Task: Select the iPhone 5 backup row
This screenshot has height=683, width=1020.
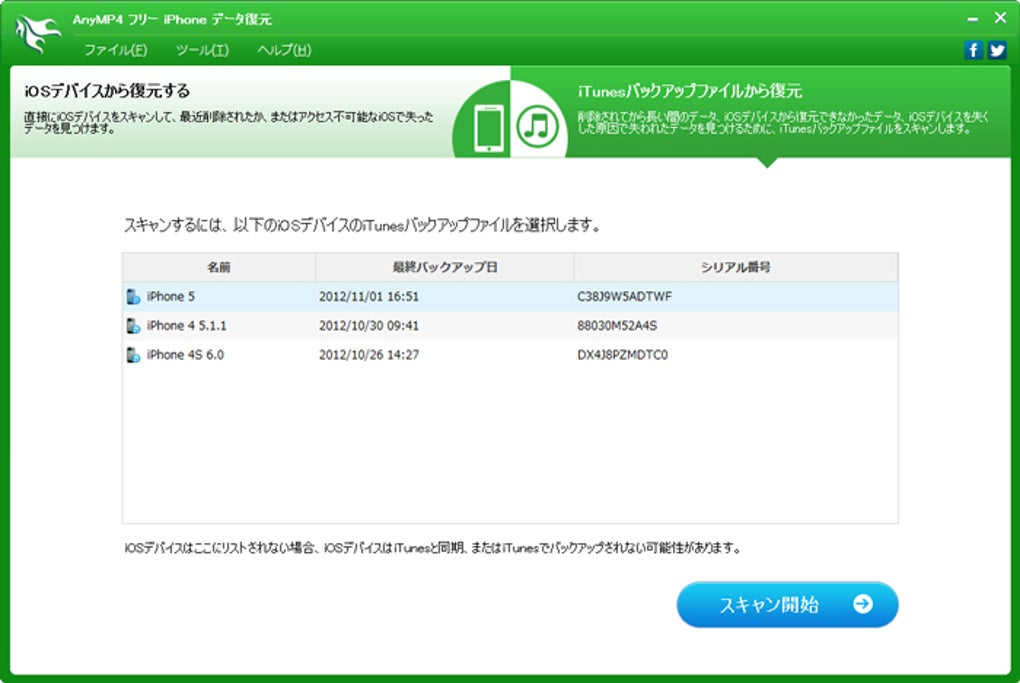Action: click(510, 297)
